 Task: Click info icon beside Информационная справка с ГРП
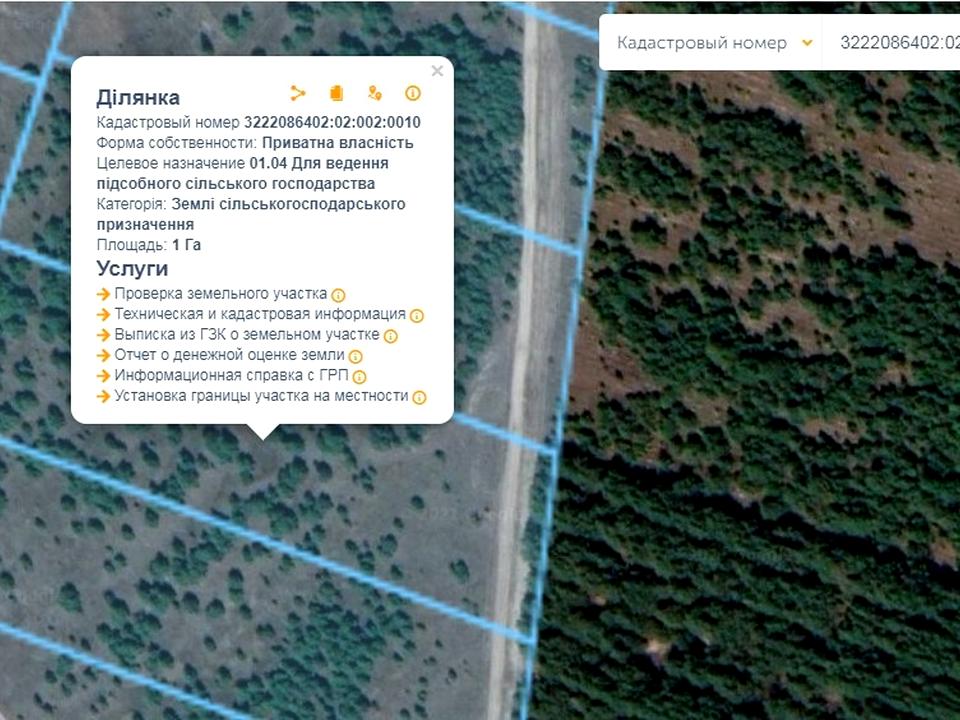[x=360, y=377]
